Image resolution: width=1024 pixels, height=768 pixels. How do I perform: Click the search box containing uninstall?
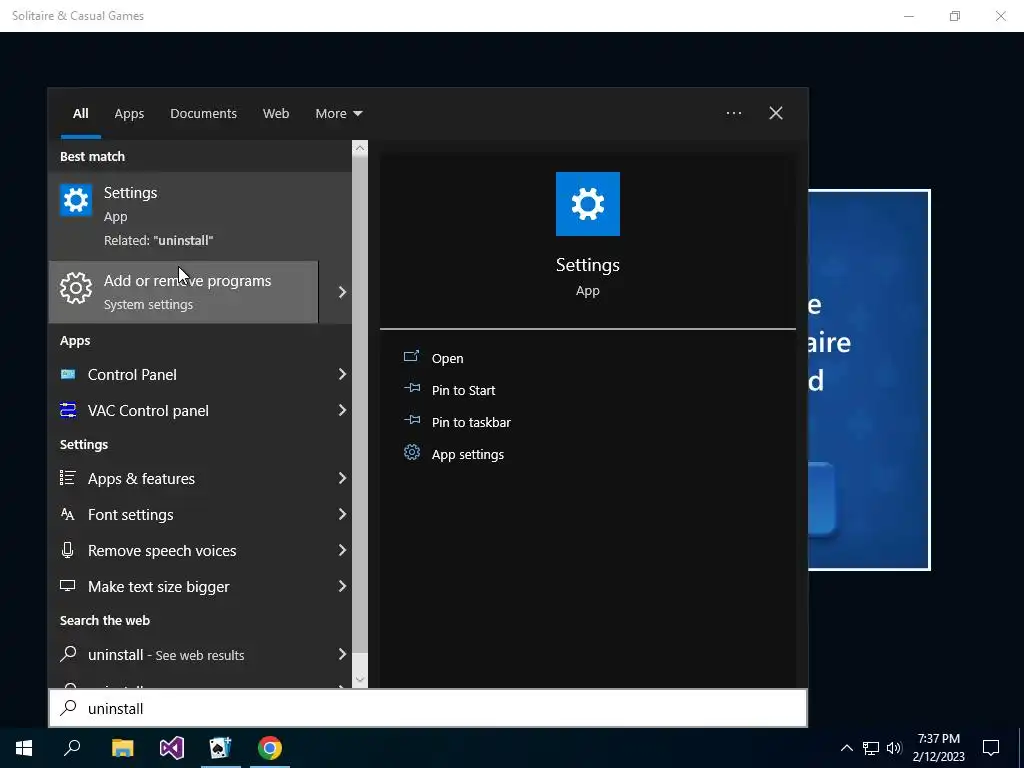[x=428, y=709]
